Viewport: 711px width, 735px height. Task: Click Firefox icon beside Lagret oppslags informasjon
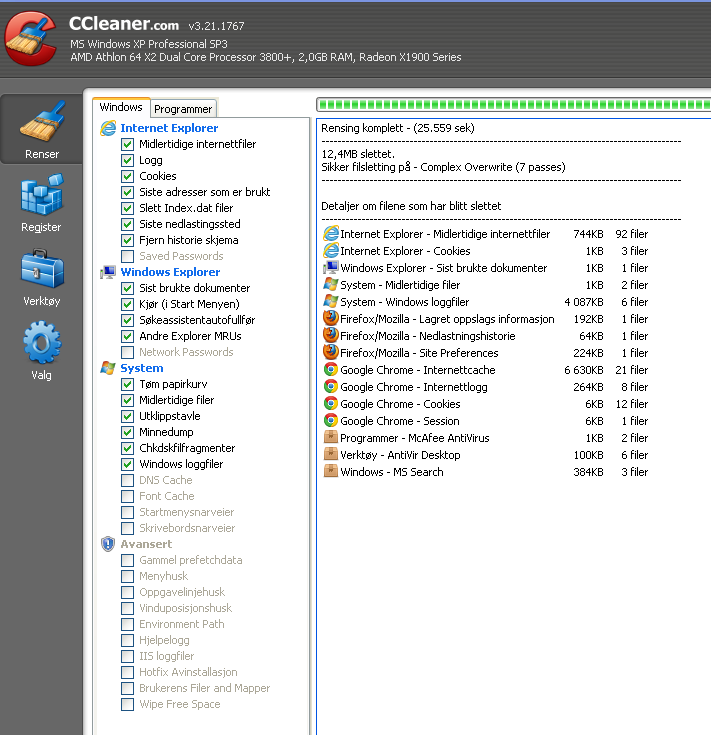click(x=331, y=318)
